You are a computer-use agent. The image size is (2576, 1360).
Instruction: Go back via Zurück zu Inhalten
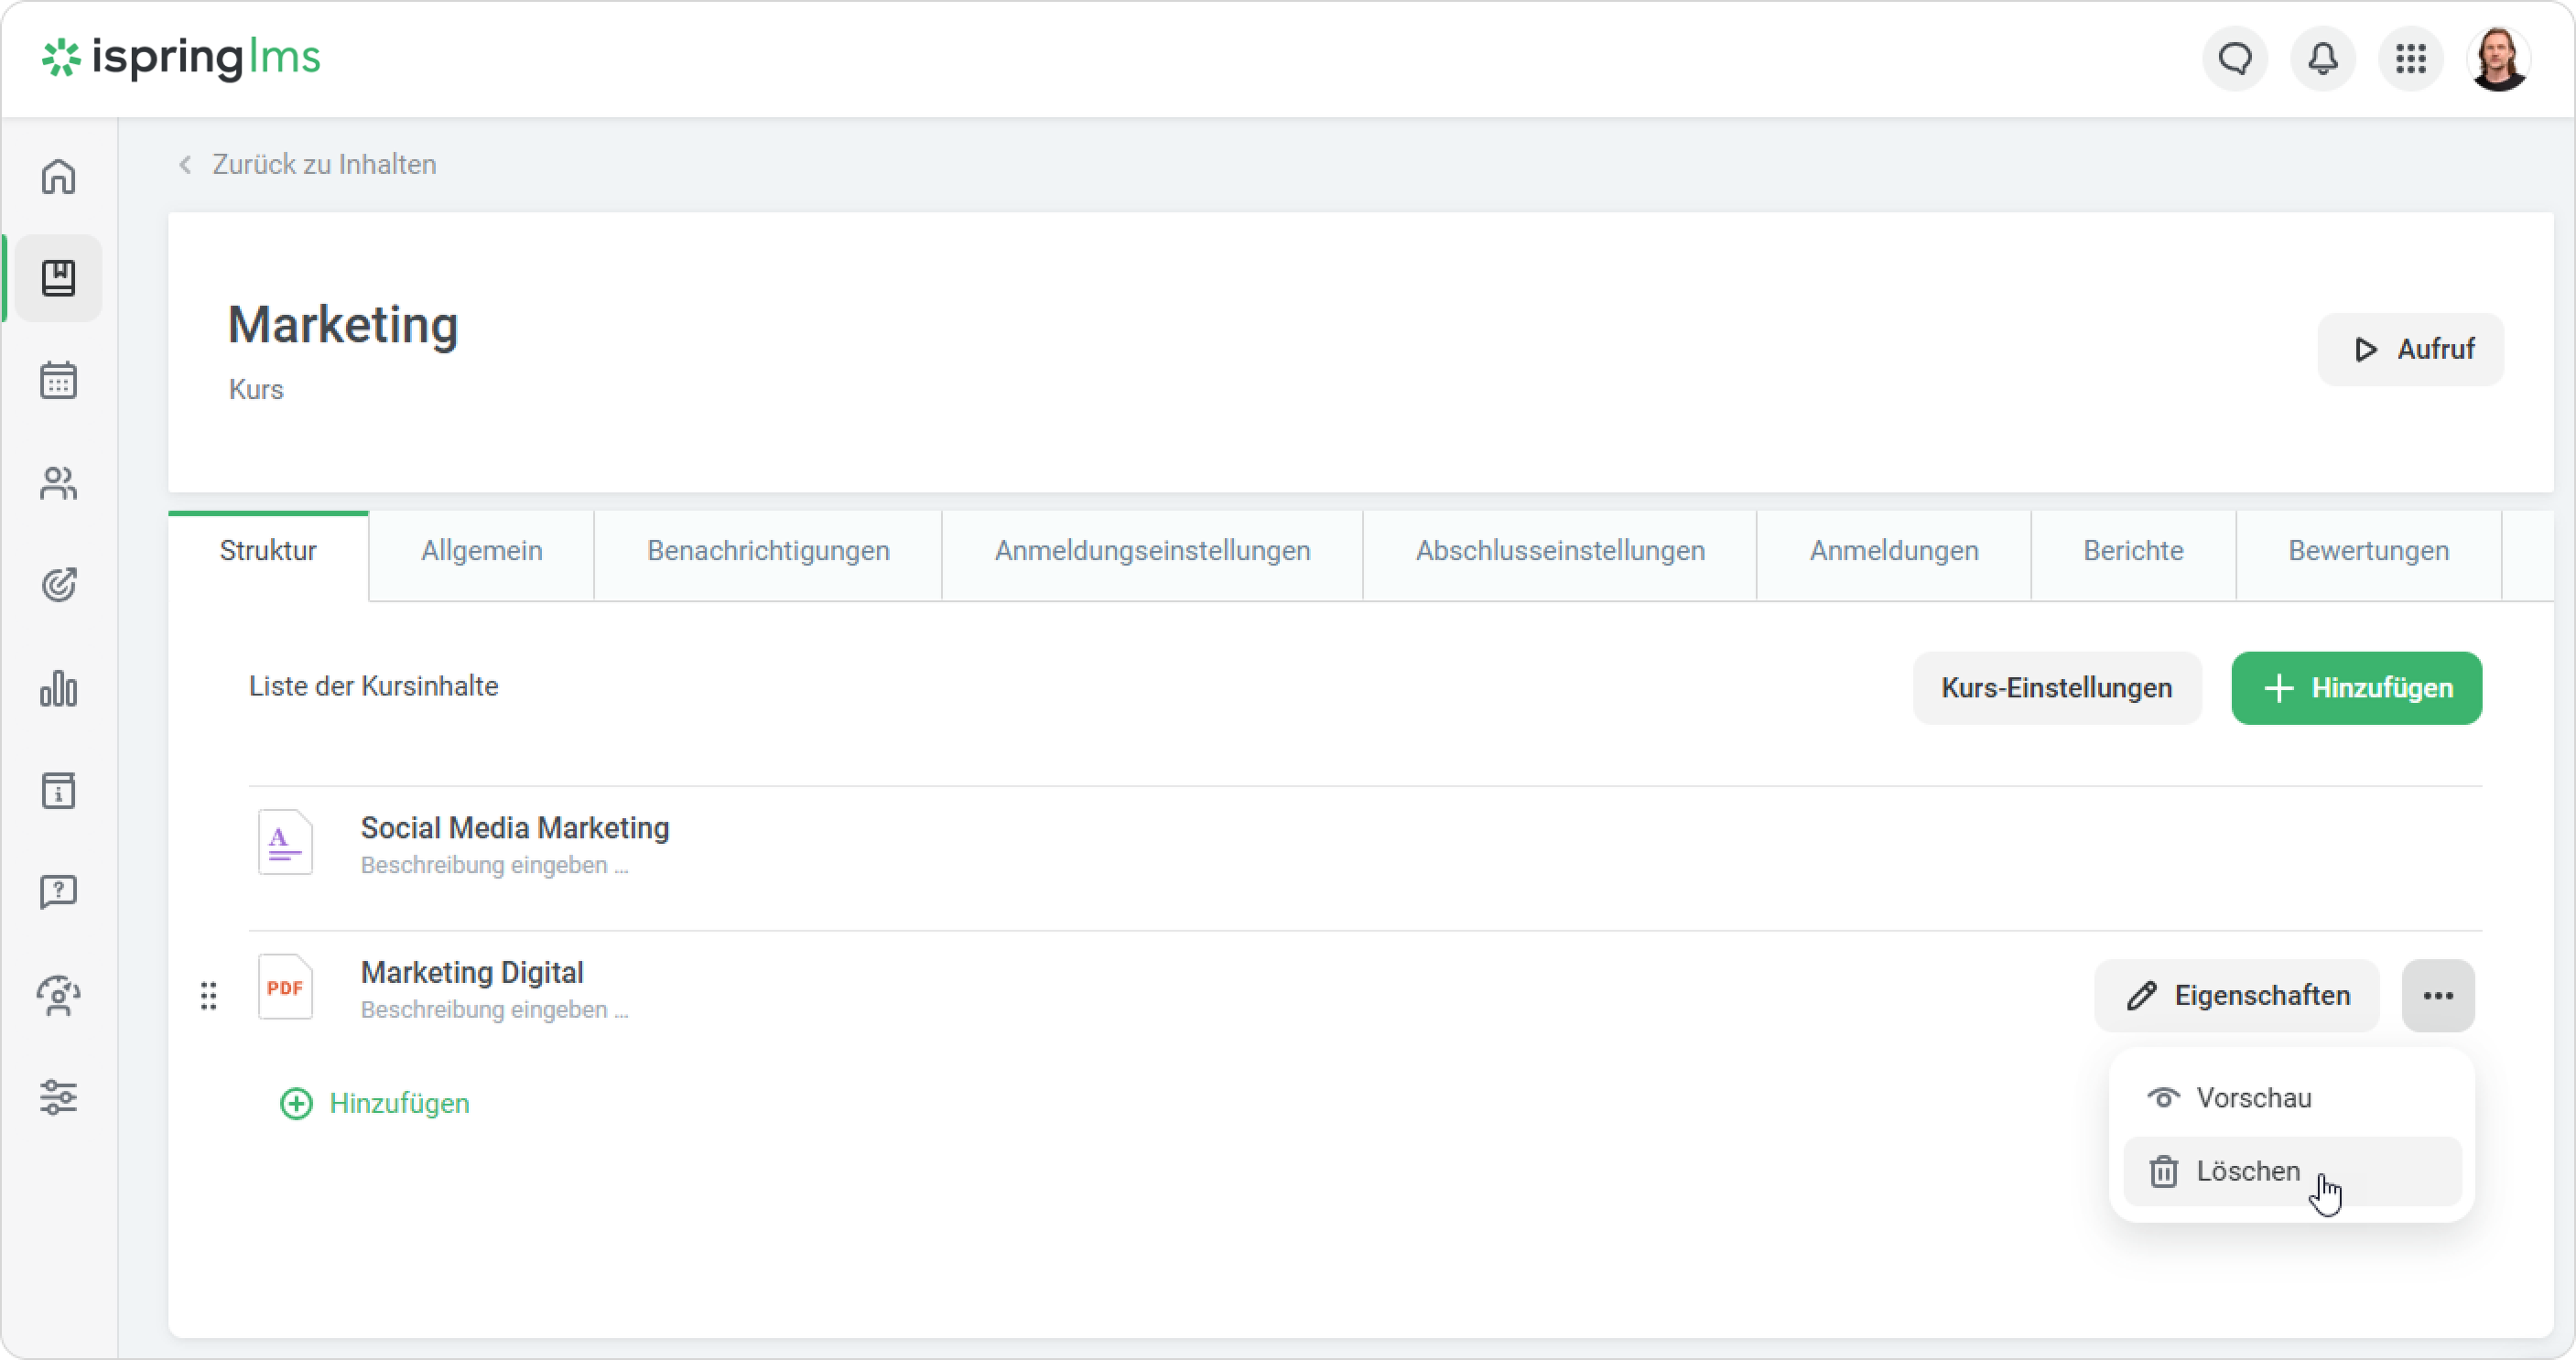pos(323,165)
